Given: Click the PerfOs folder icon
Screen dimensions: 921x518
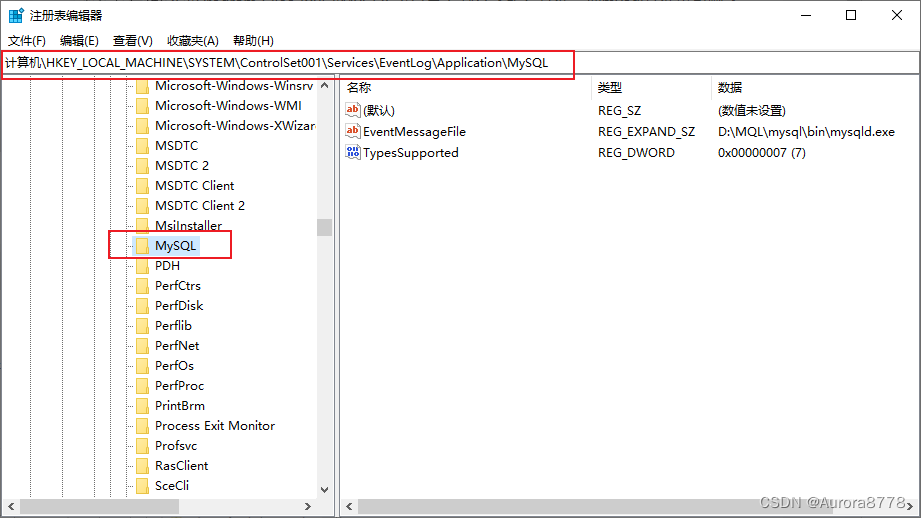Looking at the screenshot, I should click(142, 366).
